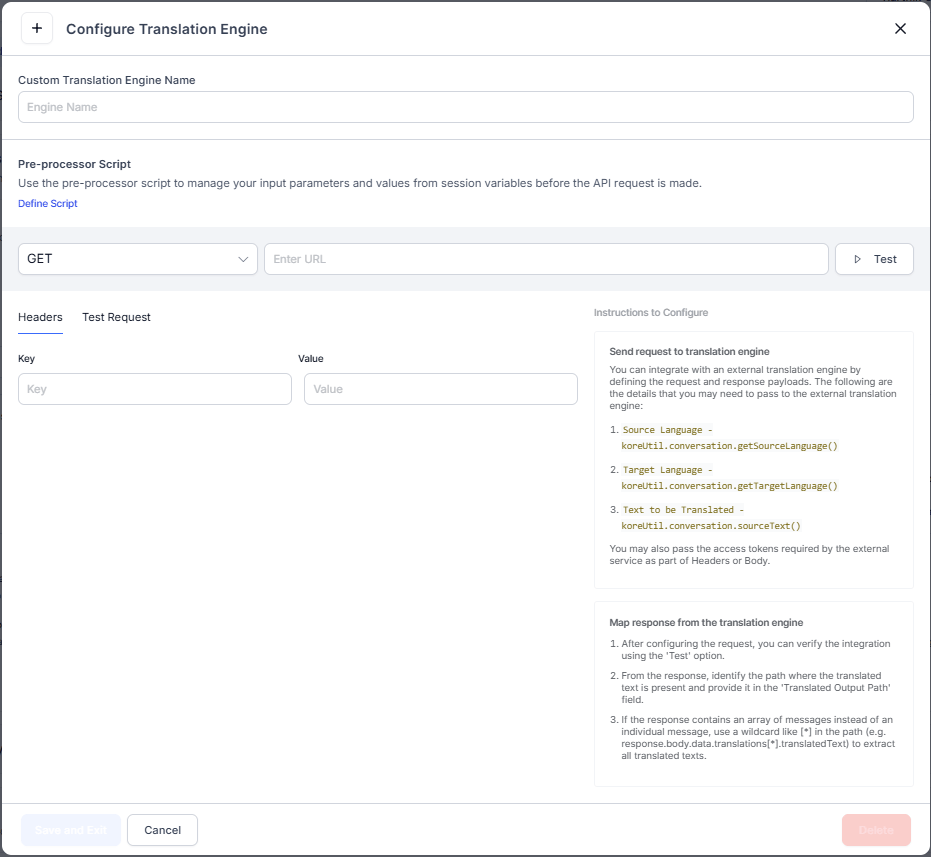Click the Engine Name input field
The height and width of the screenshot is (857, 931).
pyautogui.click(x=466, y=107)
